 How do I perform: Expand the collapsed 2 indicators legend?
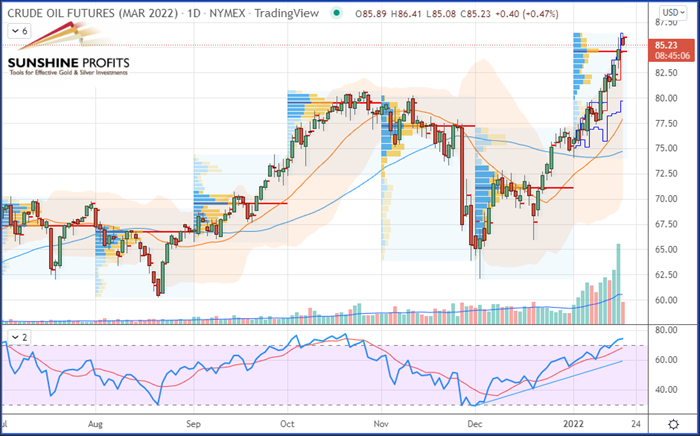coord(19,337)
